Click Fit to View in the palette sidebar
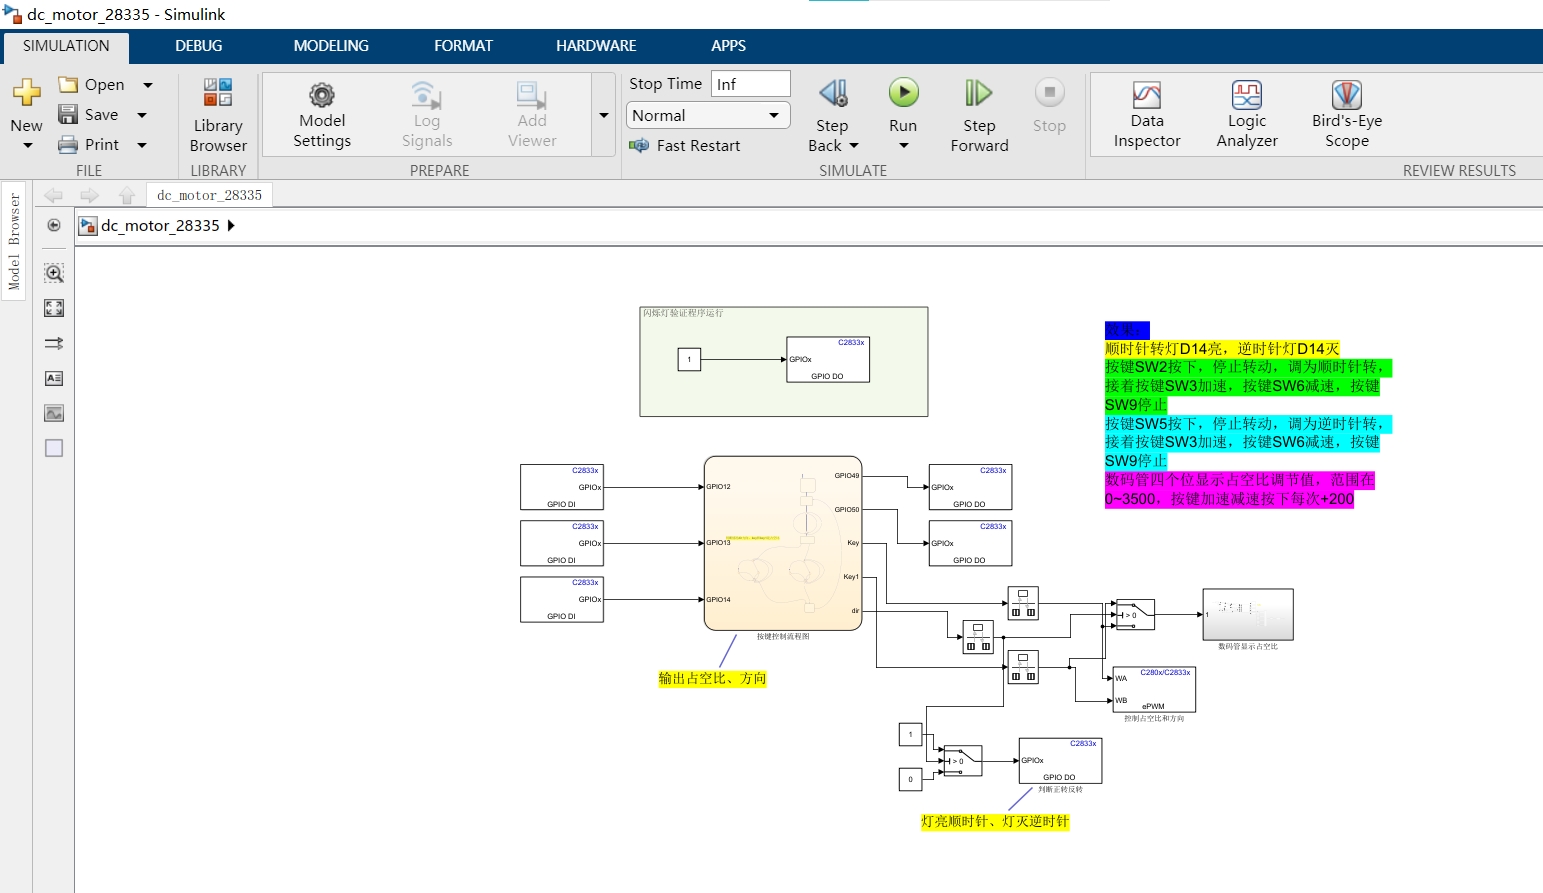The width and height of the screenshot is (1543, 893). (x=53, y=308)
